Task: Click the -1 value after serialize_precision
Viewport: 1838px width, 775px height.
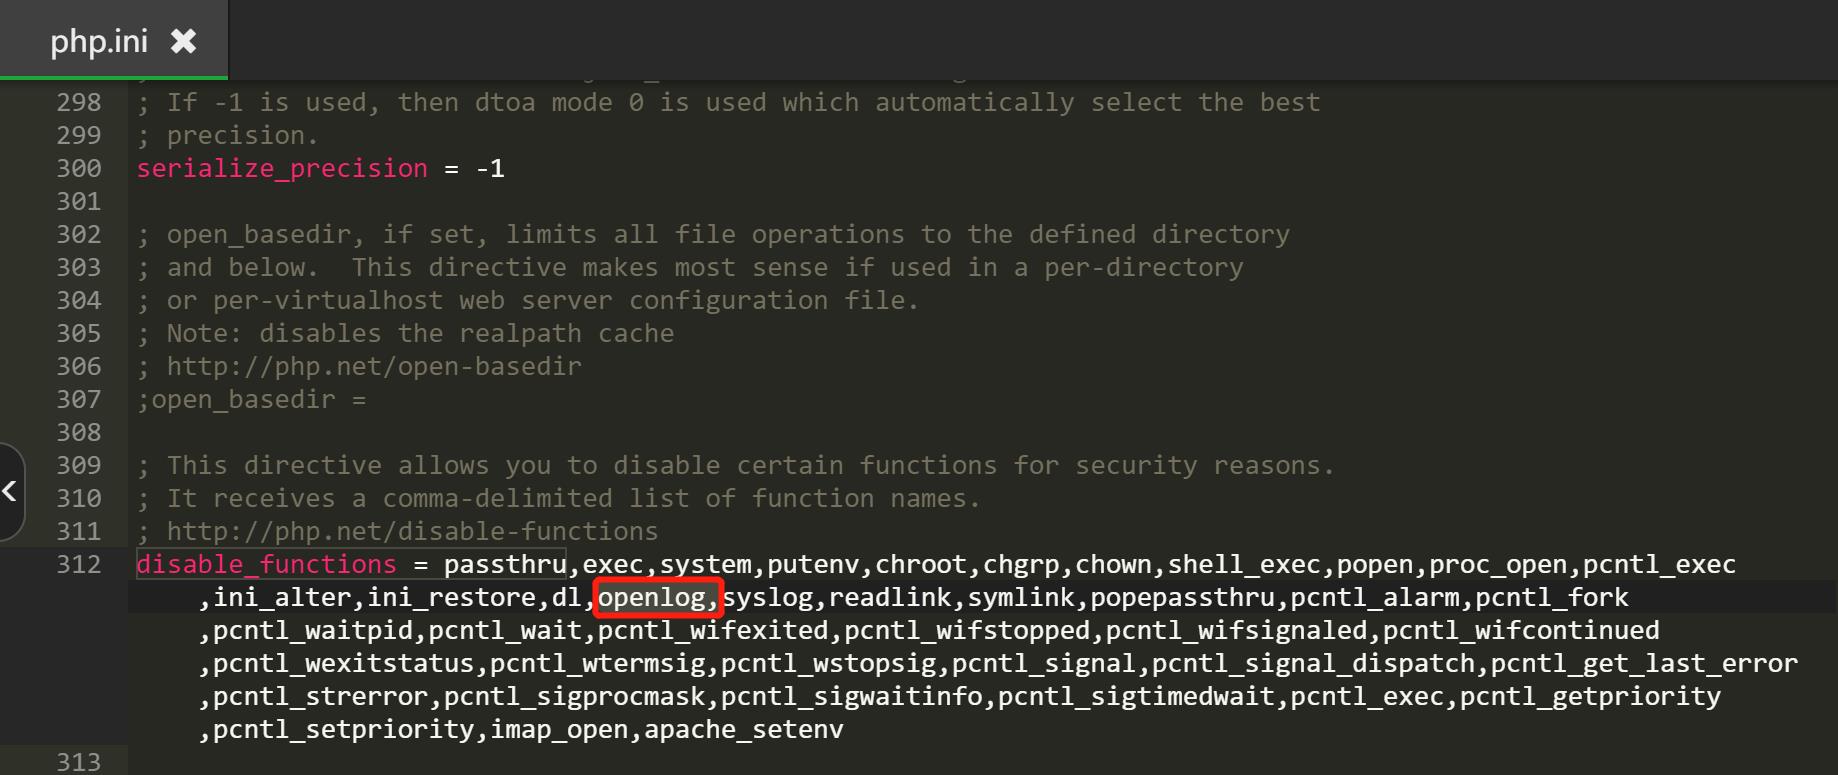Action: 490,168
